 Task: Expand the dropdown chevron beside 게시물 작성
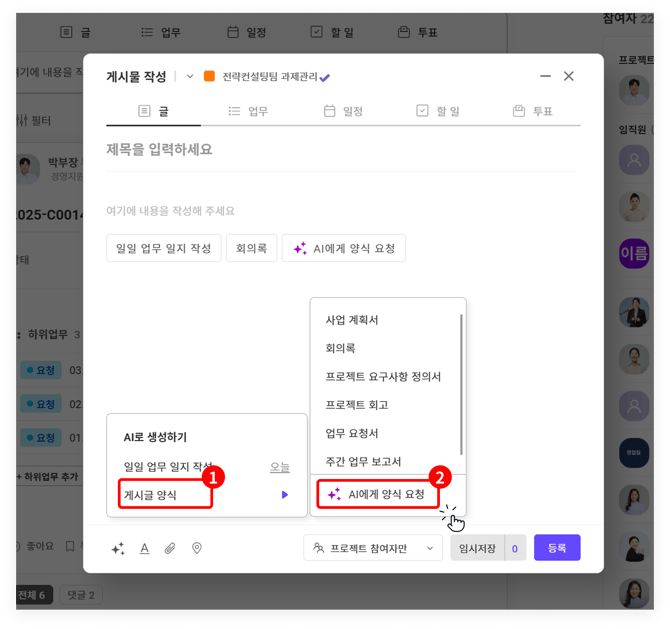[190, 77]
